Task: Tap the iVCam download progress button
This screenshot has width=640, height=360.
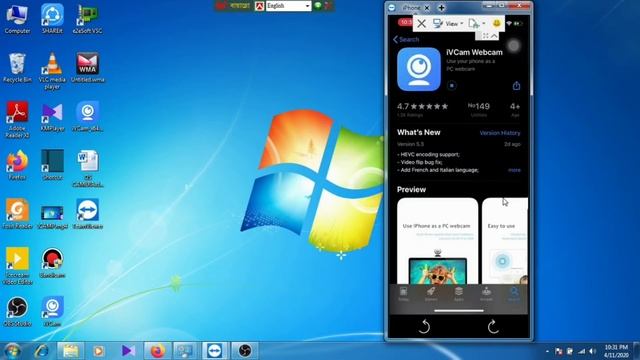Action: (x=451, y=86)
